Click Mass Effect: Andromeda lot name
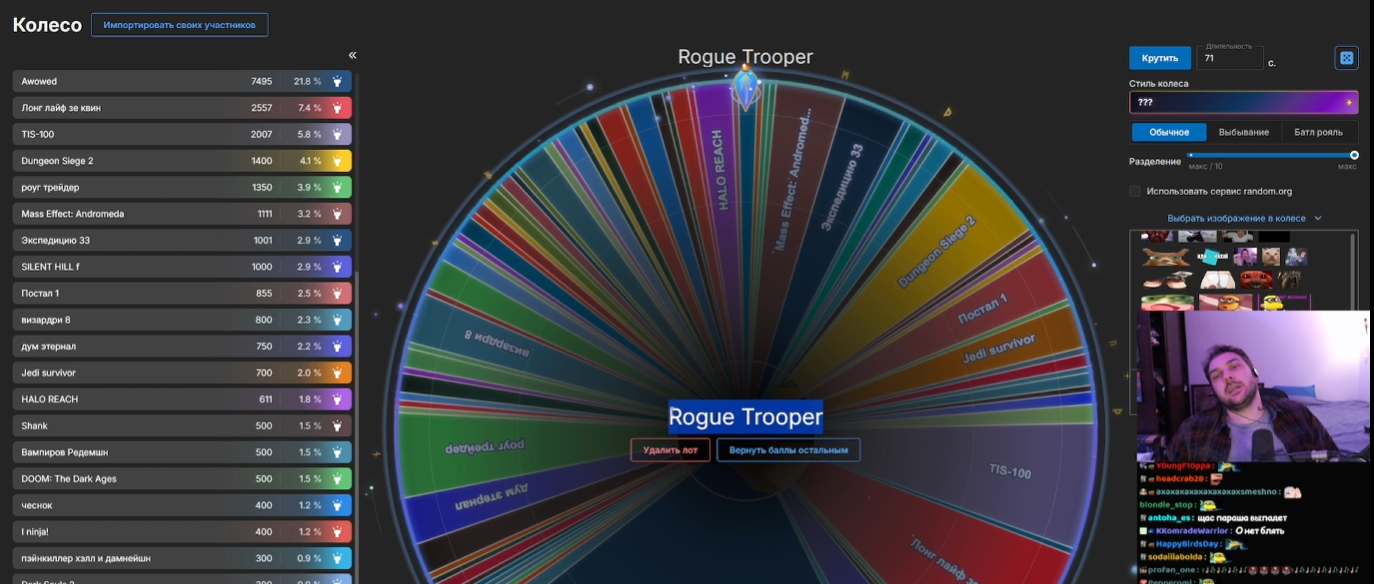The image size is (1374, 584). [x=72, y=213]
